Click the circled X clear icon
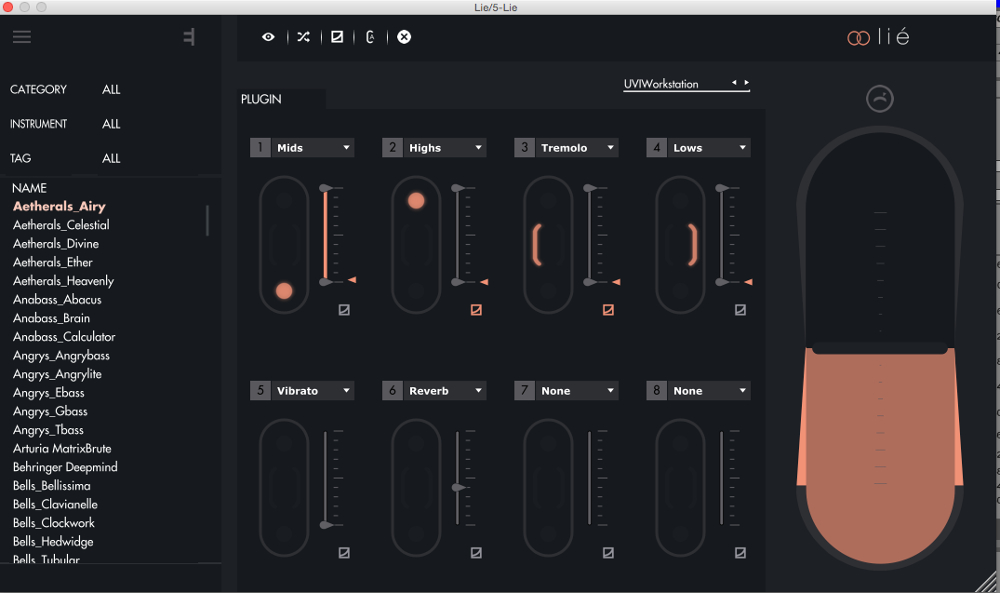The image size is (1000, 593). point(404,37)
